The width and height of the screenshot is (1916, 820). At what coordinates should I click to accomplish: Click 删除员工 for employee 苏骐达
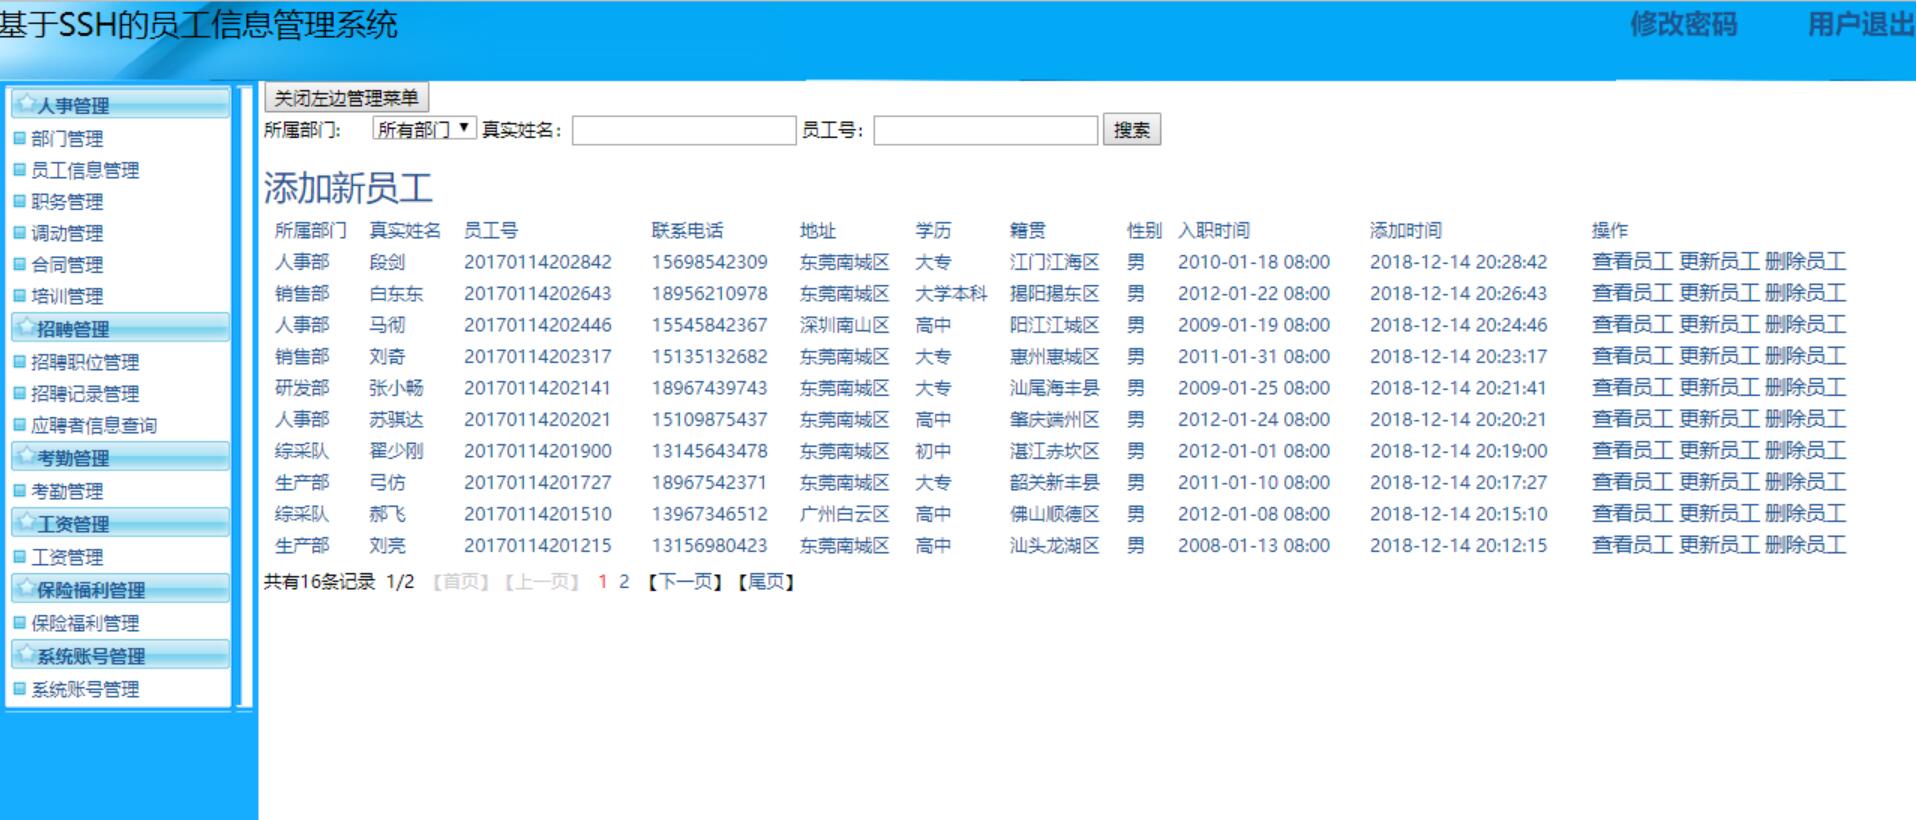(x=1805, y=419)
